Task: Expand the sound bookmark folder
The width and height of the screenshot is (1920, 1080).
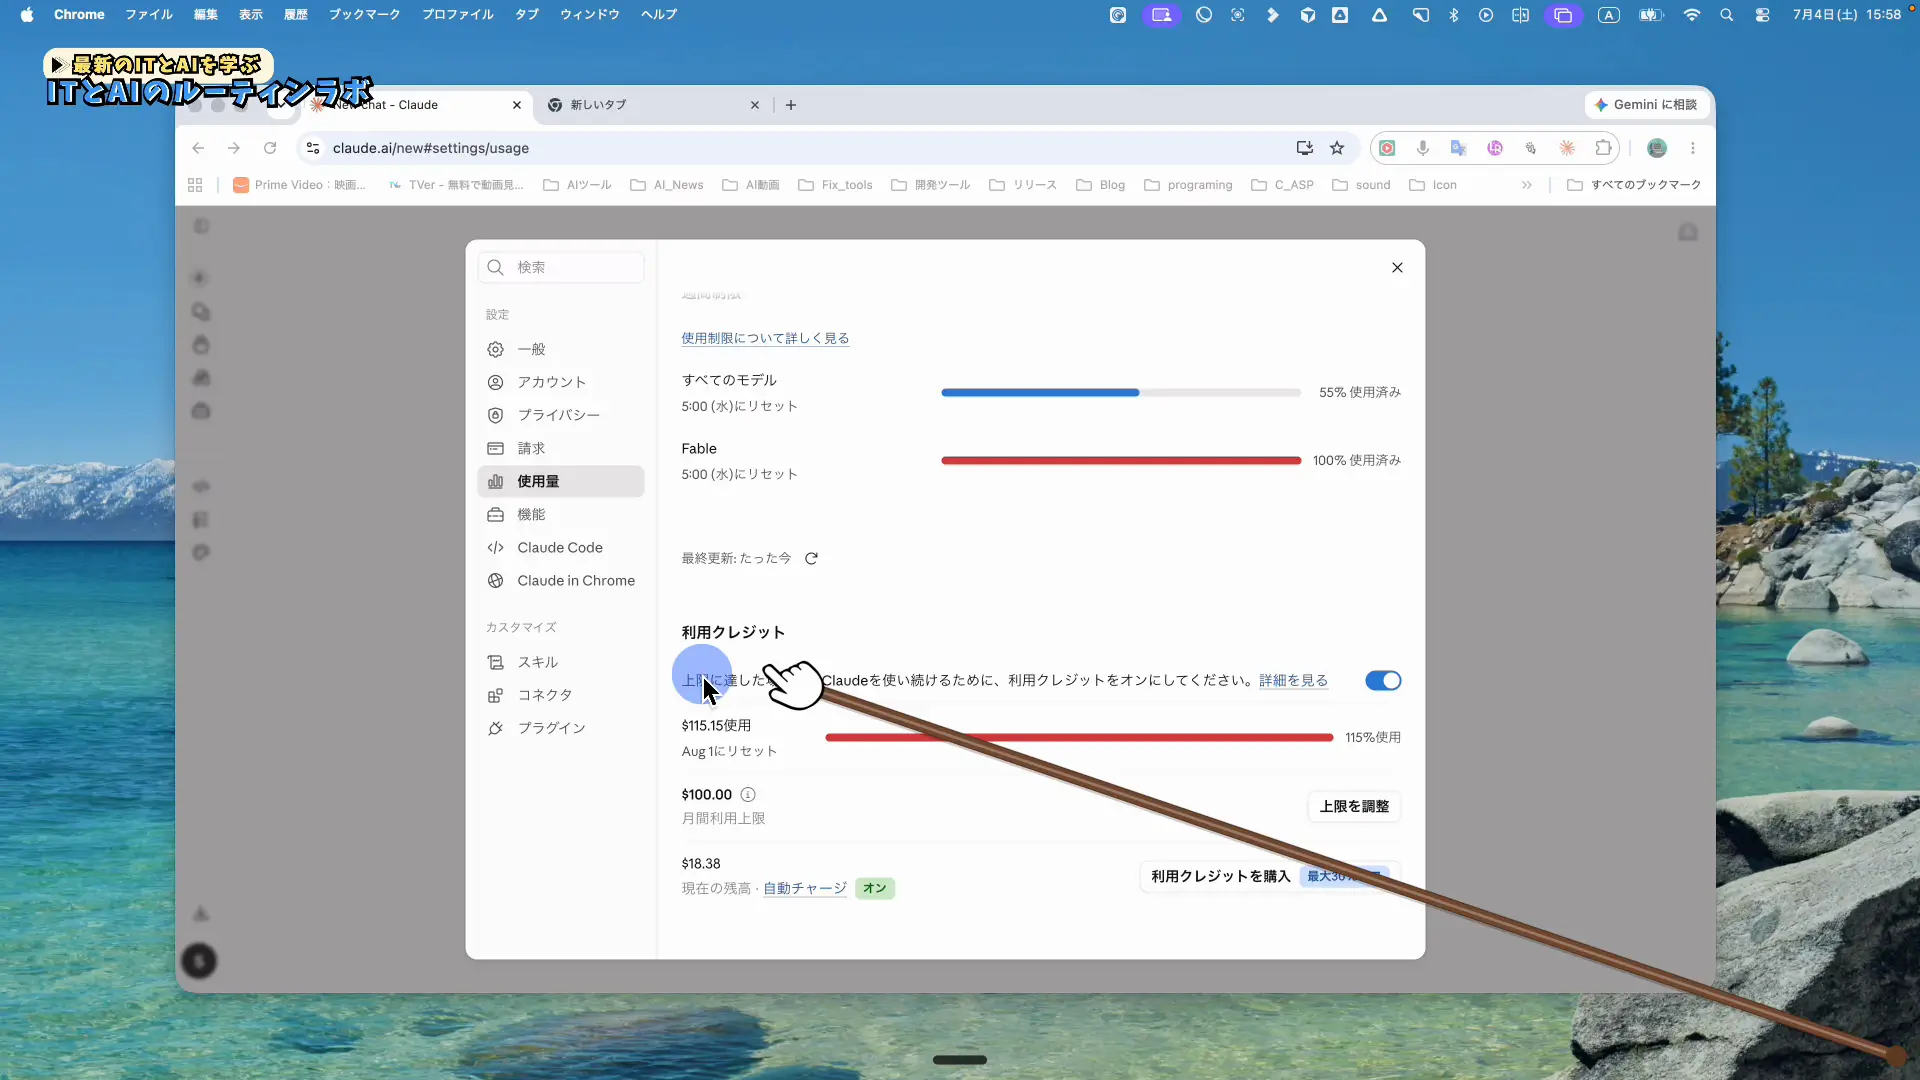Action: point(1361,185)
